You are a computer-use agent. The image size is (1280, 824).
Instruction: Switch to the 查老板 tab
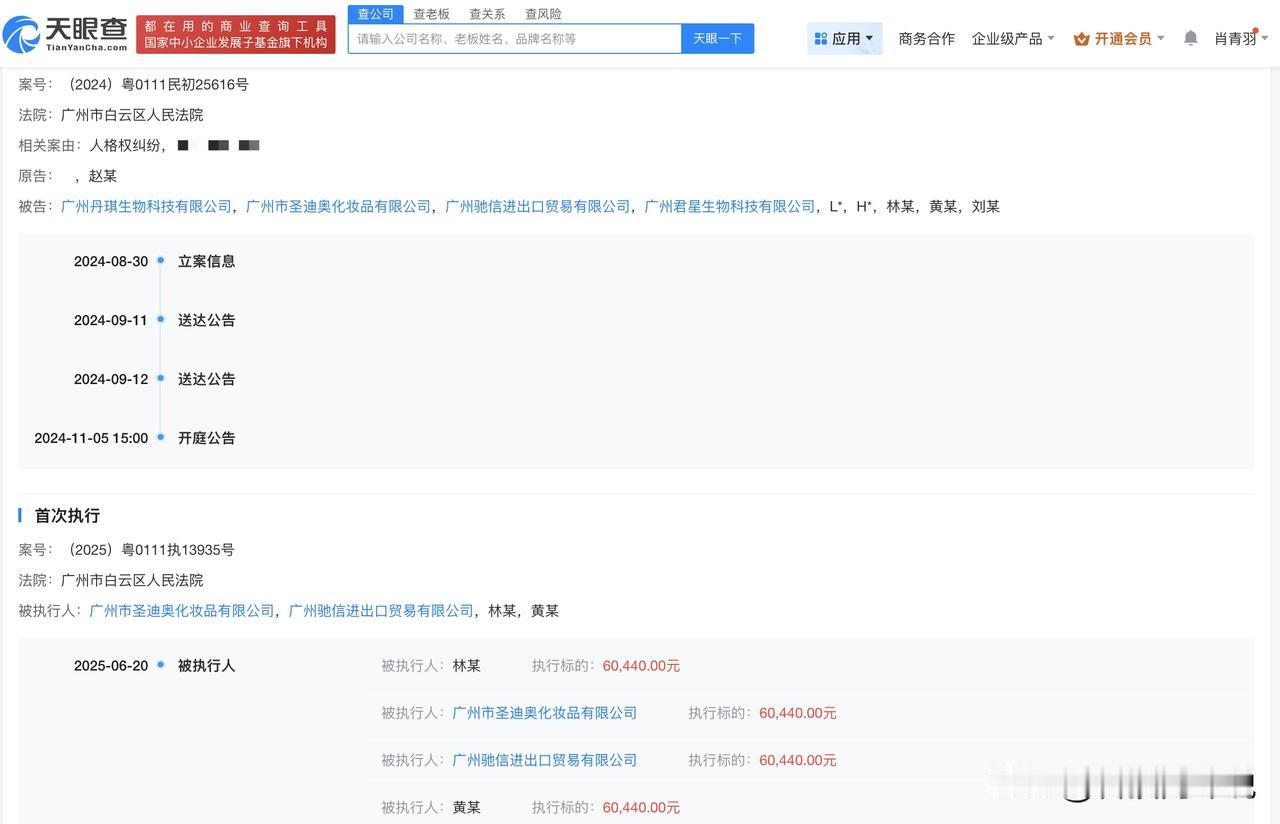click(x=432, y=14)
